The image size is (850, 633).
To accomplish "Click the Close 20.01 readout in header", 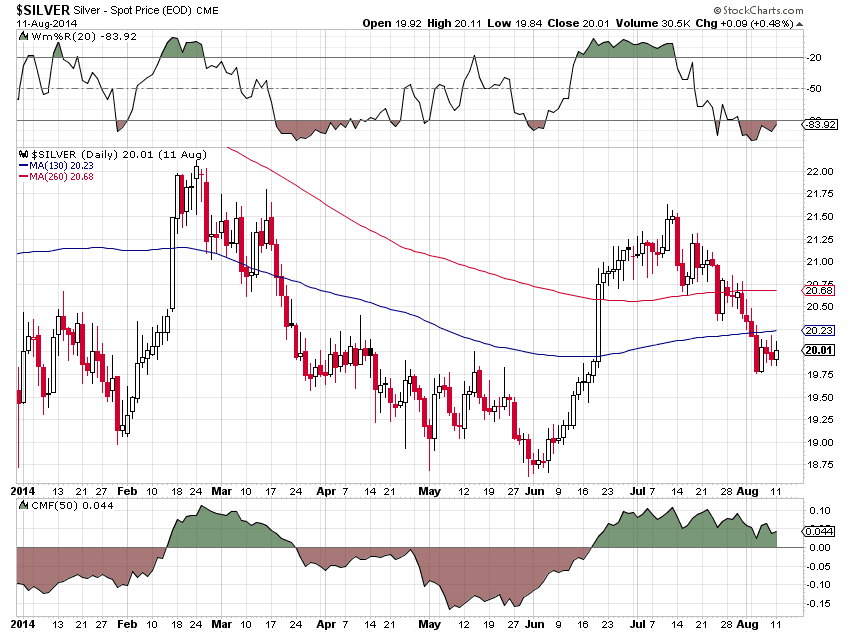I will click(578, 23).
